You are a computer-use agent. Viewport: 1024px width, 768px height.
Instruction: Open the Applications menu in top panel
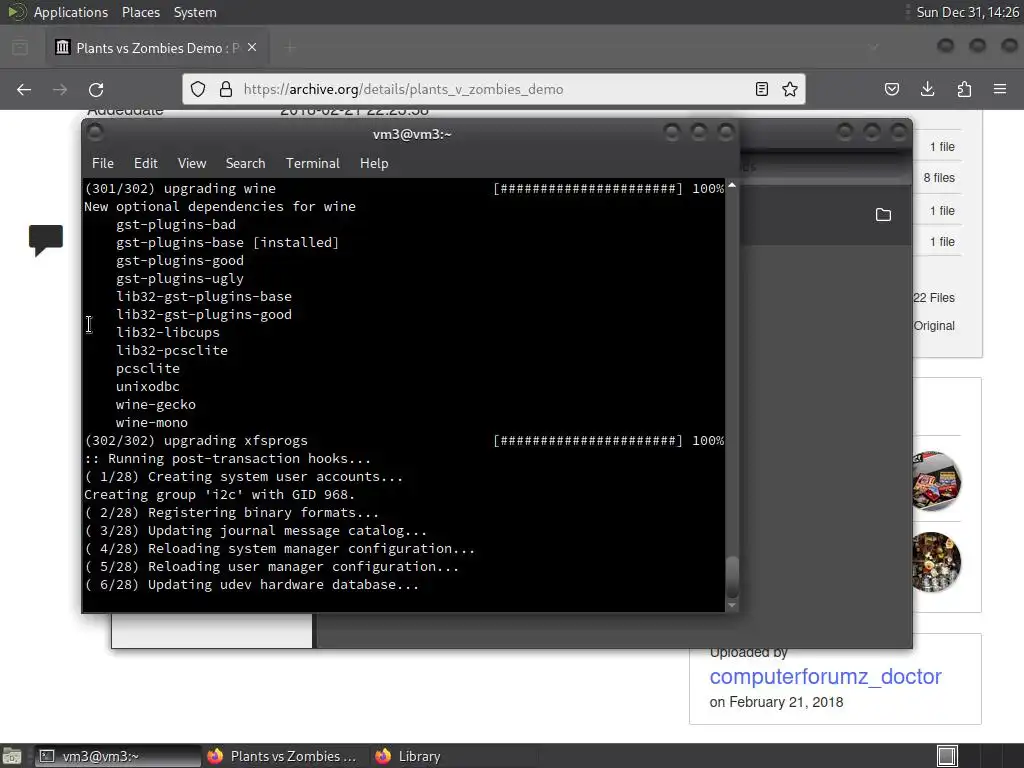pos(71,12)
